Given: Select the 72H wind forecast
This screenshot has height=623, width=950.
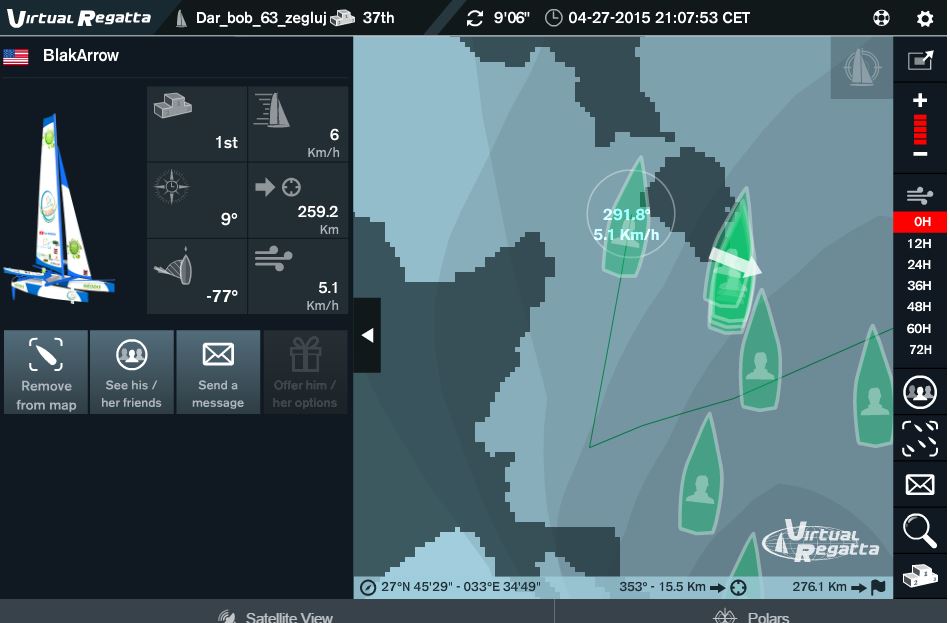Looking at the screenshot, I should (919, 350).
